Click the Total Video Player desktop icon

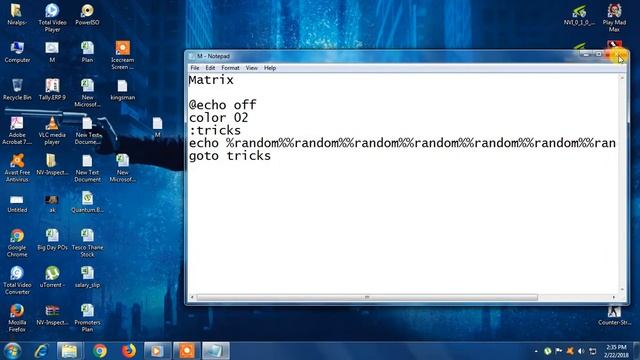coord(52,17)
